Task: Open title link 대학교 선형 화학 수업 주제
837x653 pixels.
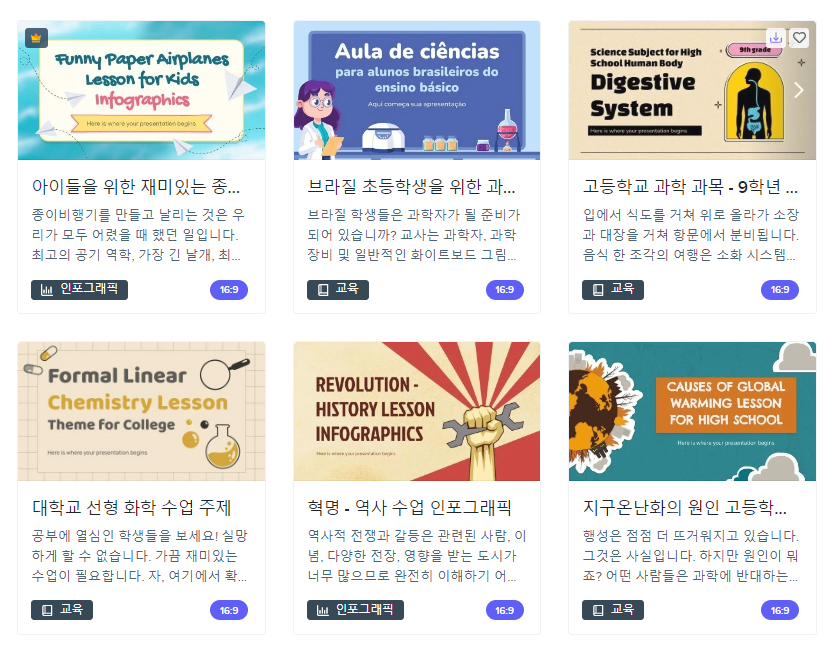Action: (x=131, y=507)
